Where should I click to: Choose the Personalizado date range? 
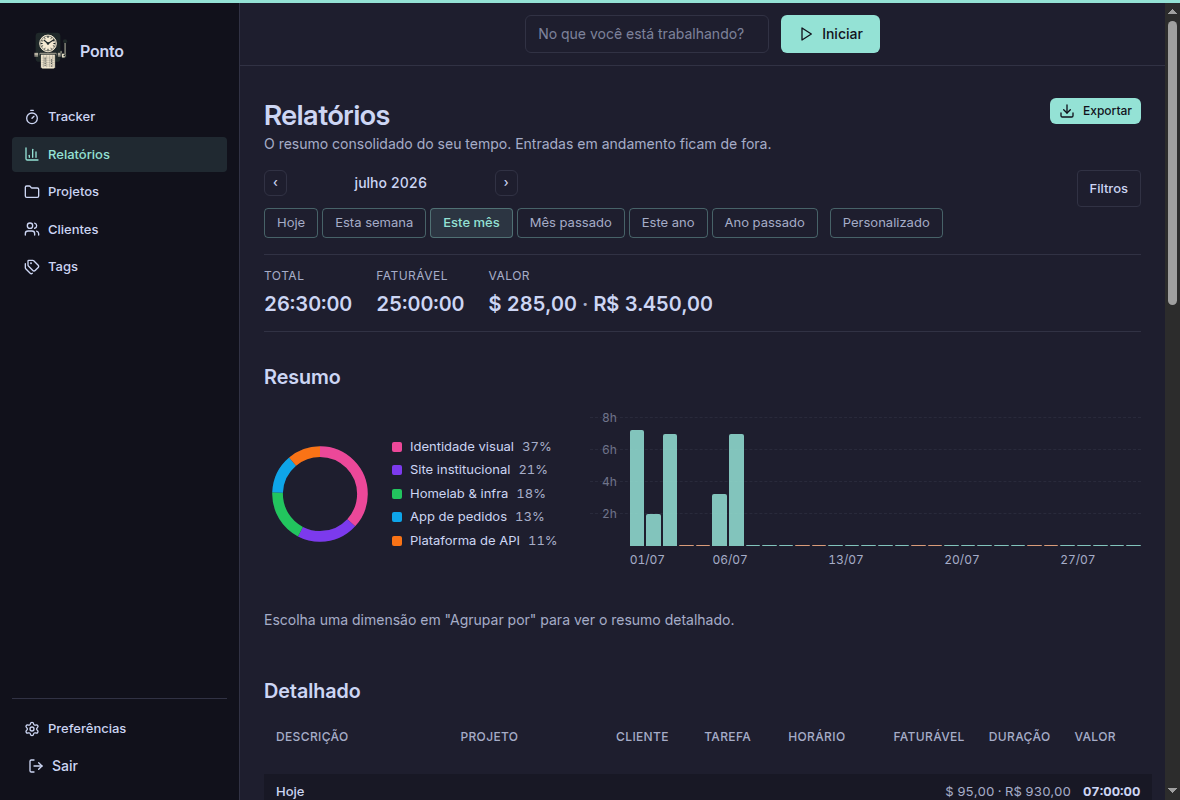coord(886,223)
